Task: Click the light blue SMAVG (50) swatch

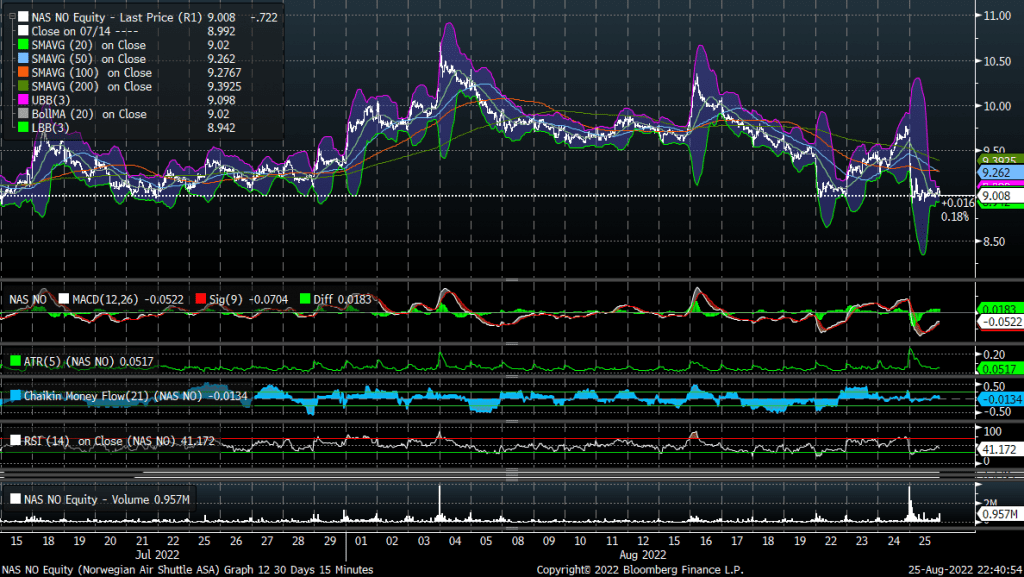Action: click(x=23, y=59)
